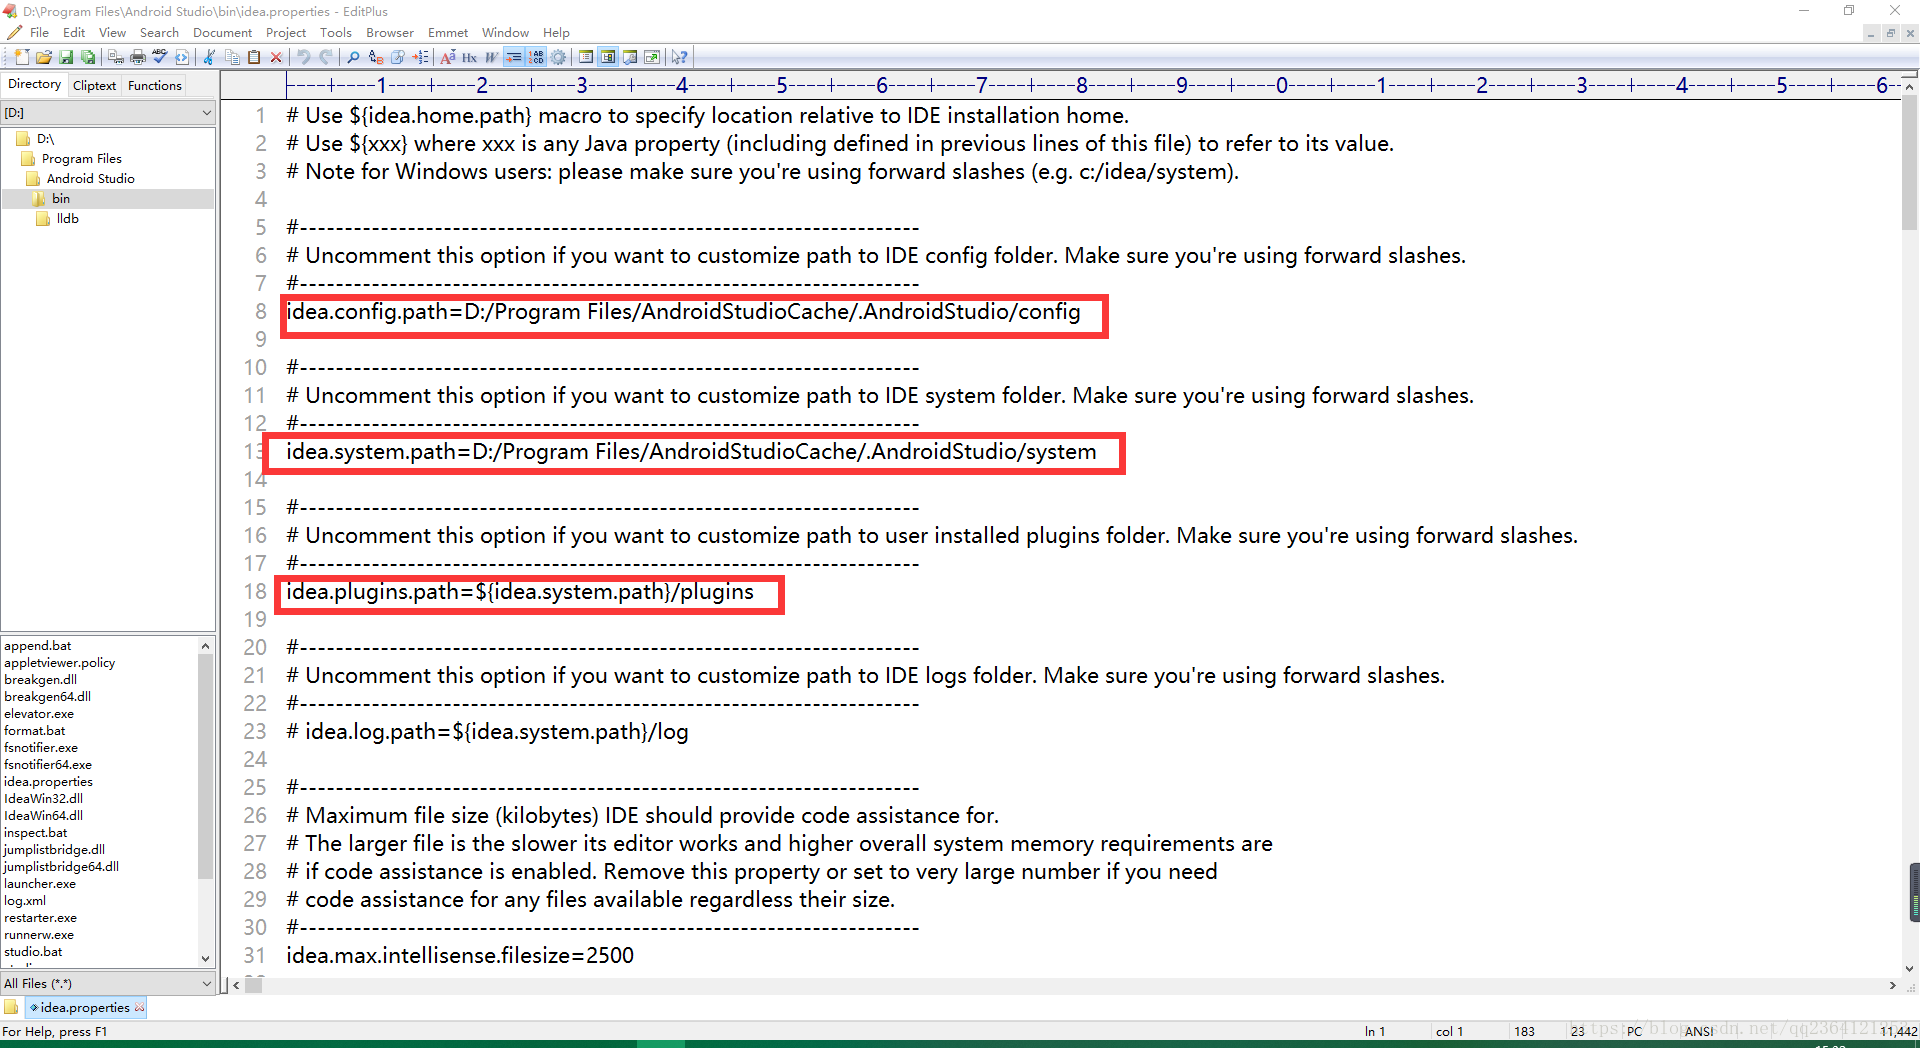Click the editor horizontal scrollbar right arrow
This screenshot has width=1920, height=1048.
1892,985
